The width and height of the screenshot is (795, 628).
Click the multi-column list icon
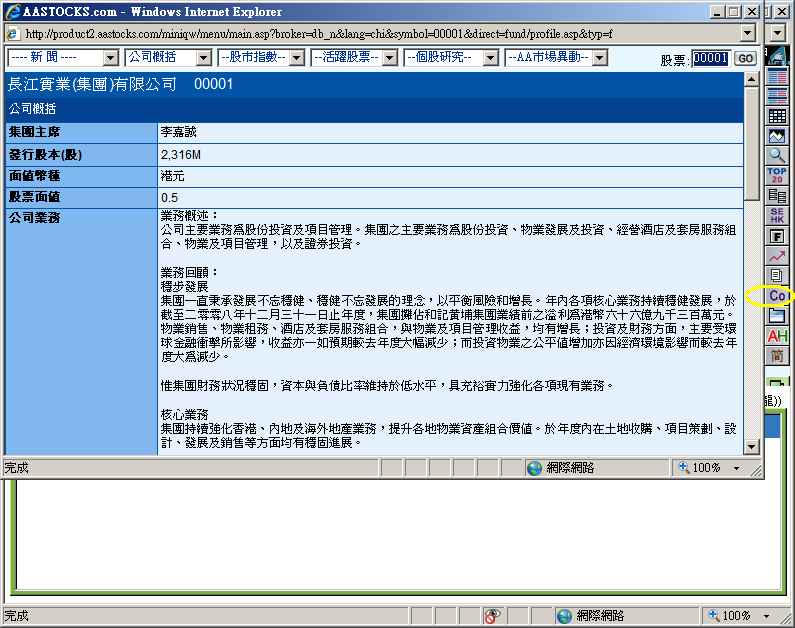pos(777,196)
